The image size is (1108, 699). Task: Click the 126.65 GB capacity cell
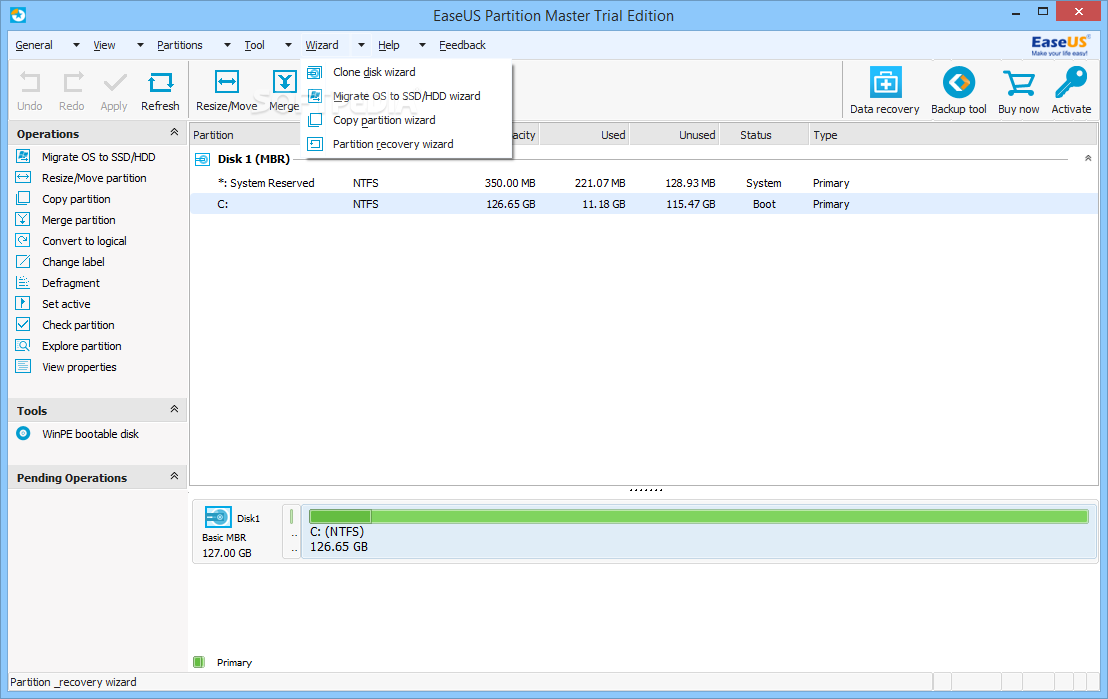coord(510,204)
